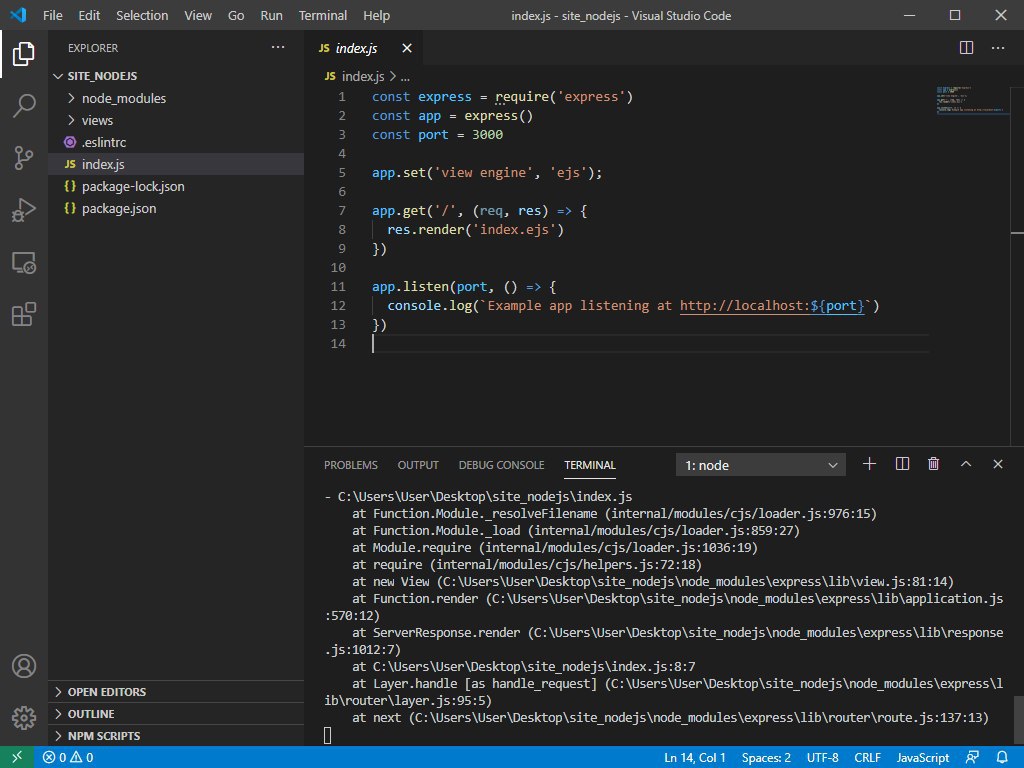This screenshot has width=1024, height=768.
Task: Maximize the terminal panel with chevron
Action: (x=965, y=464)
